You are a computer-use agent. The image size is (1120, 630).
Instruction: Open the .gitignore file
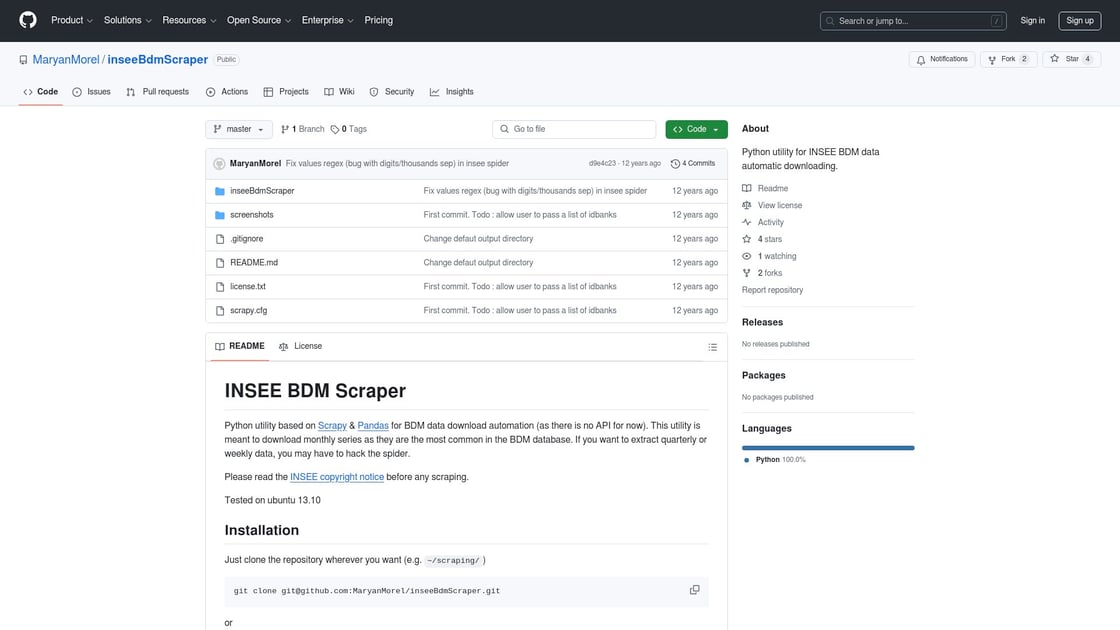coord(246,239)
